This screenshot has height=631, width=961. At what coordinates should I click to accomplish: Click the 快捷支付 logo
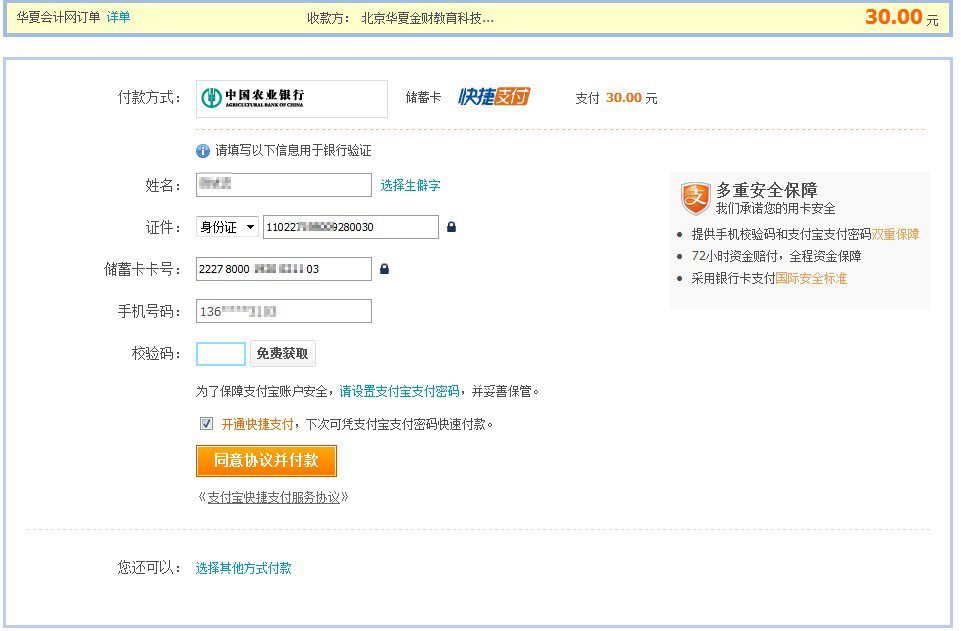(494, 97)
